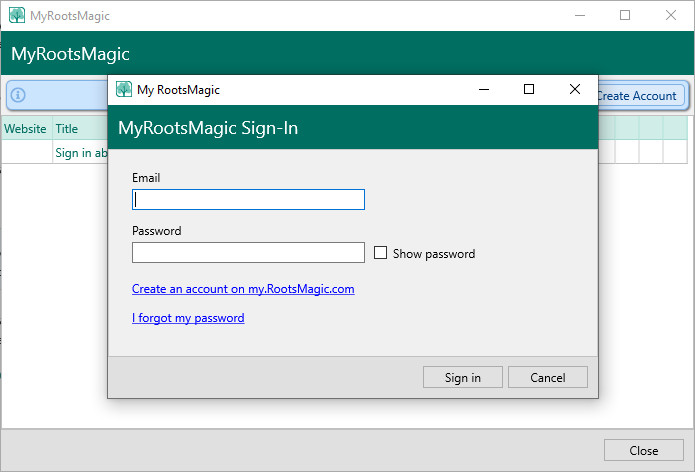695x472 pixels.
Task: Minimize the main MyRootsMagic window
Action: click(579, 16)
